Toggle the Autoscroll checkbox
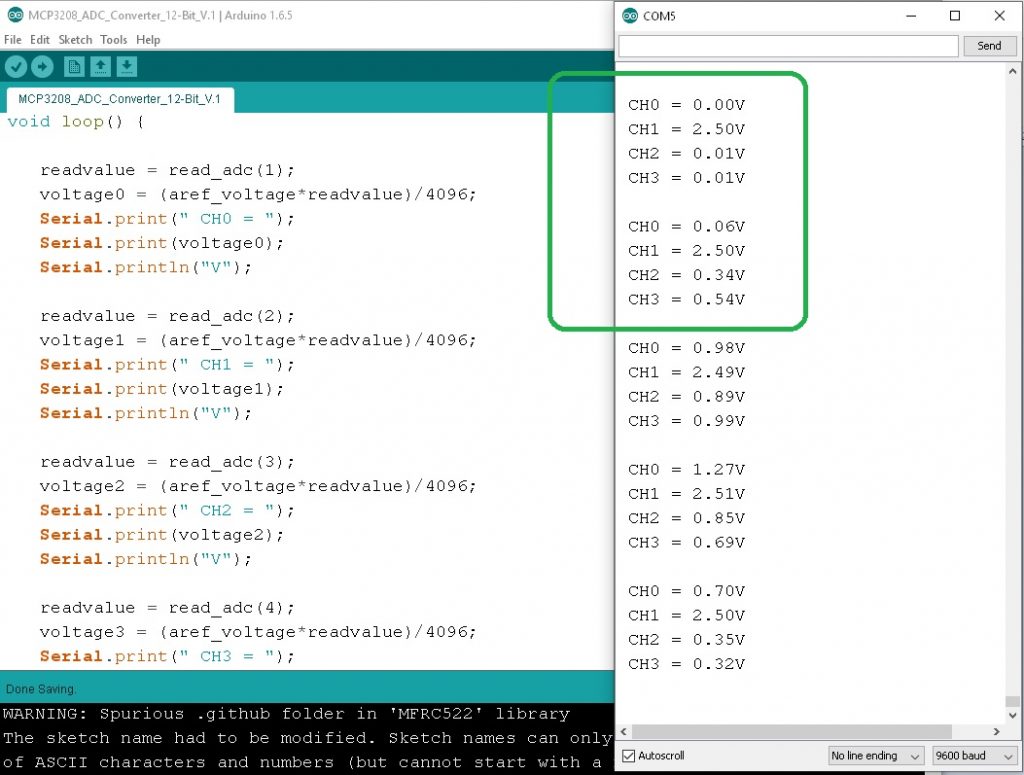This screenshot has height=775, width=1024. click(x=629, y=755)
